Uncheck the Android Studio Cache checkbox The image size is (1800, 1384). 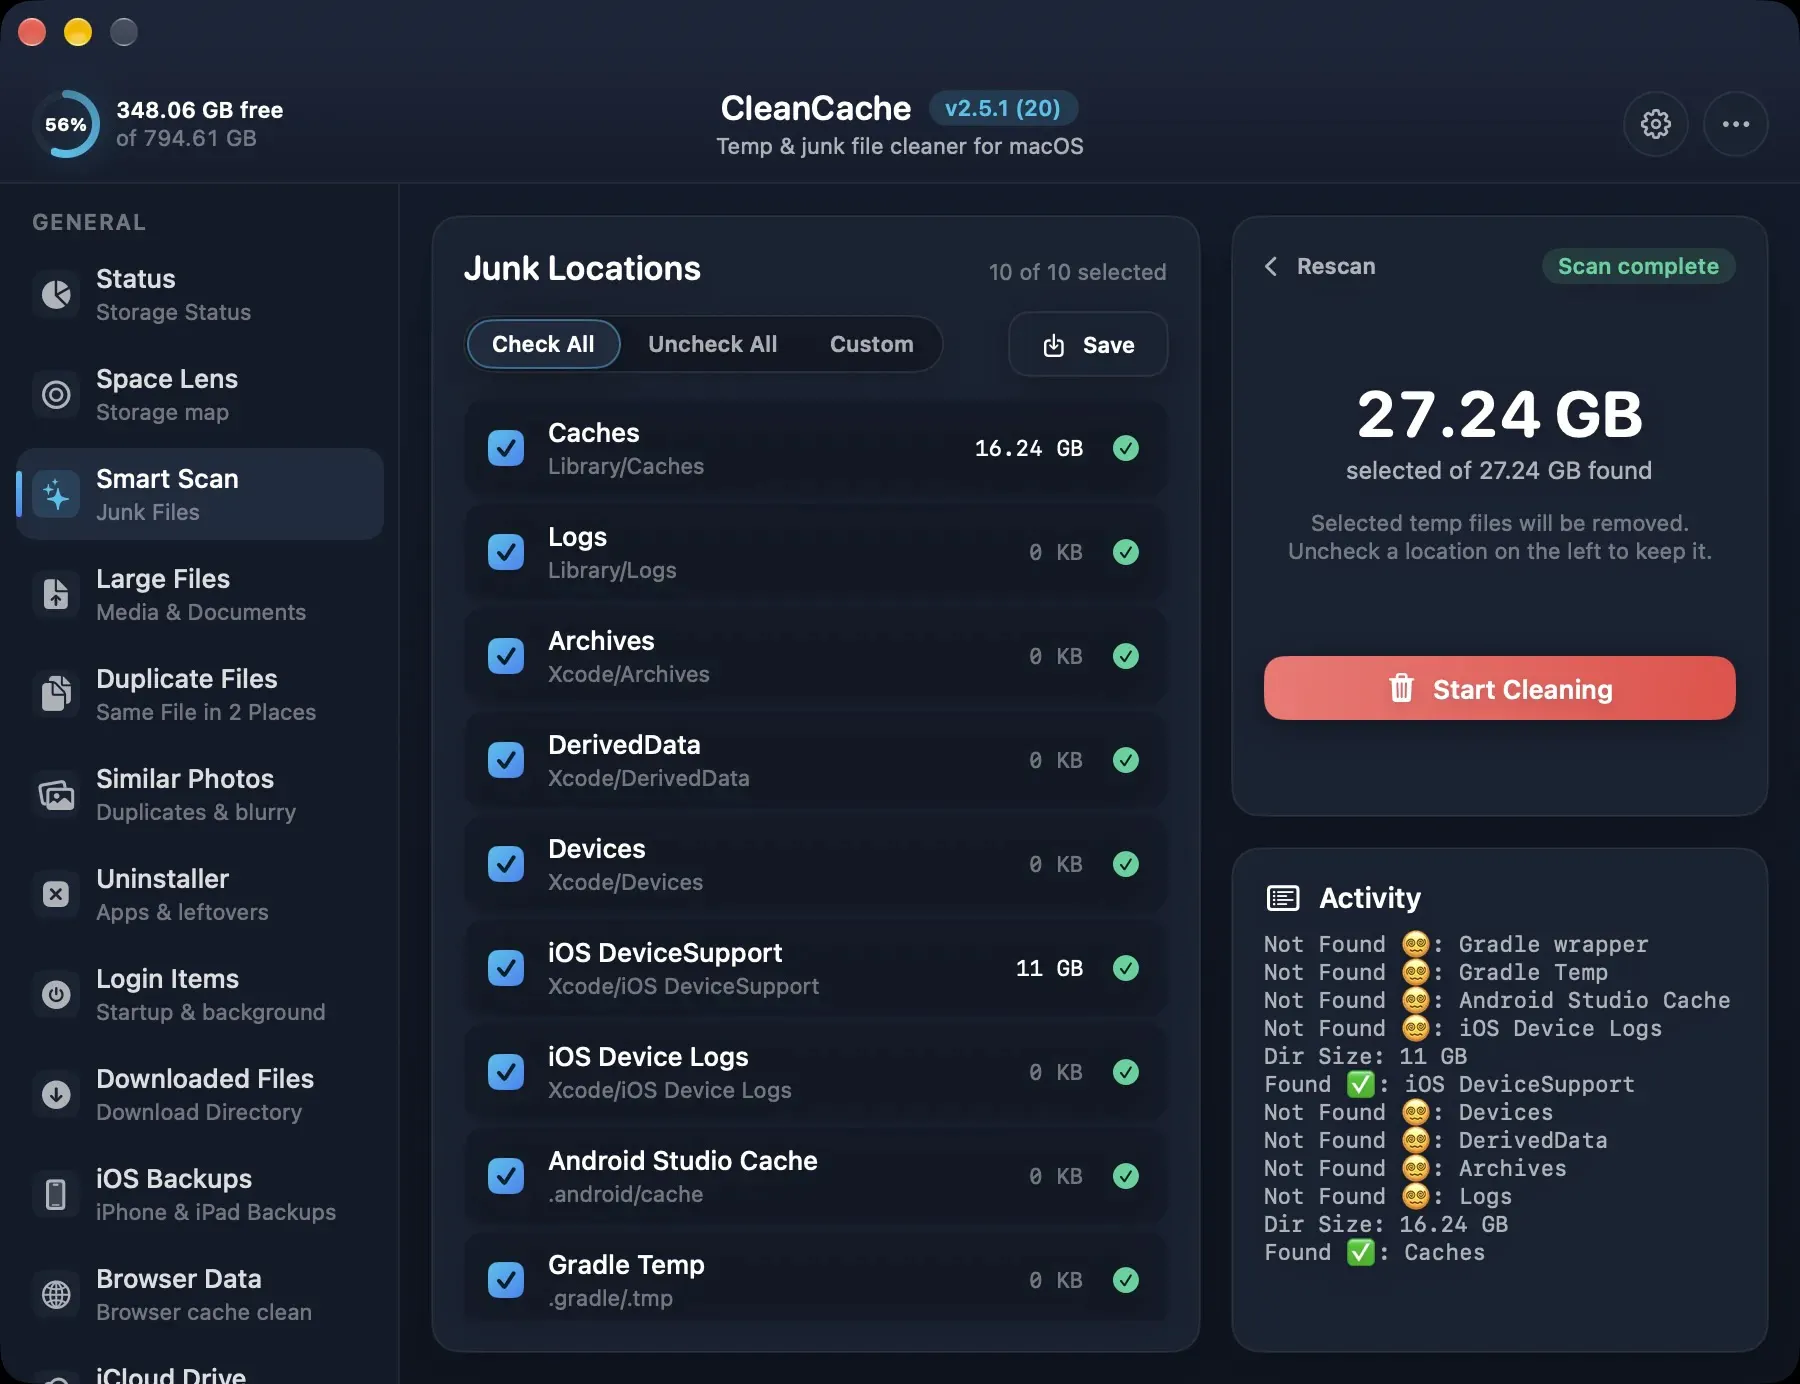coord(506,1176)
